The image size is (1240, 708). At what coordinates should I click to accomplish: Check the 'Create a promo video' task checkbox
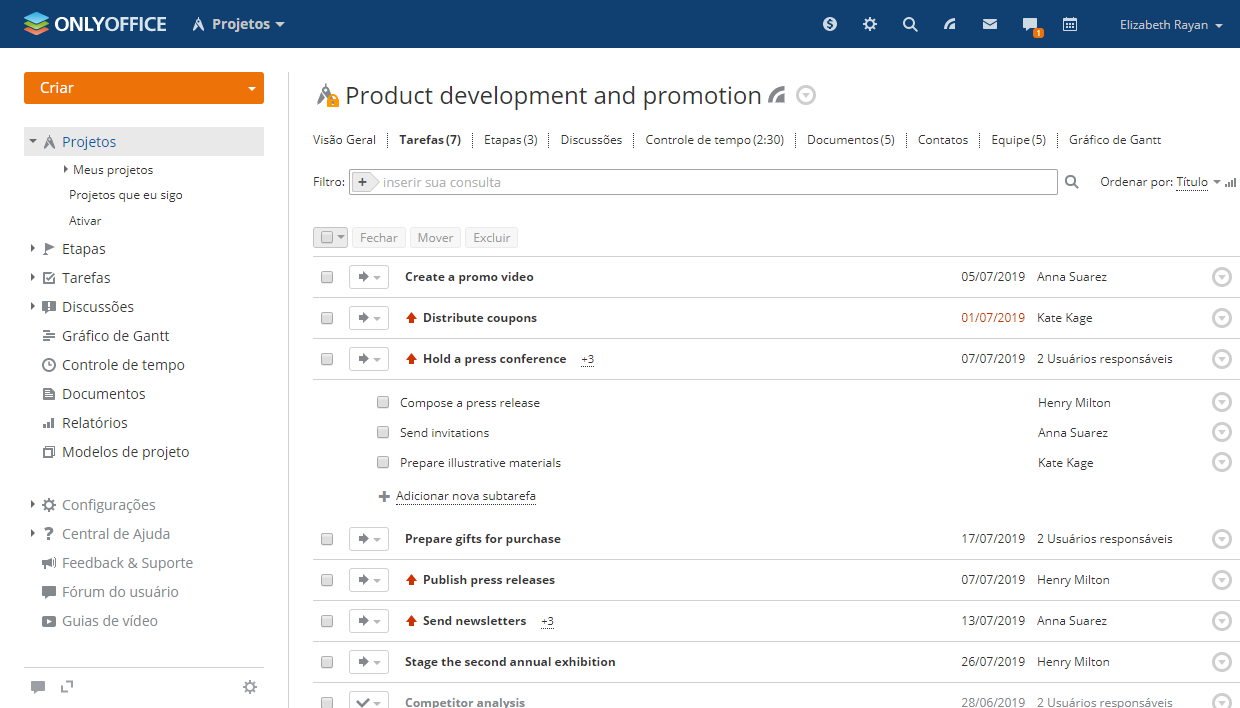tap(327, 277)
